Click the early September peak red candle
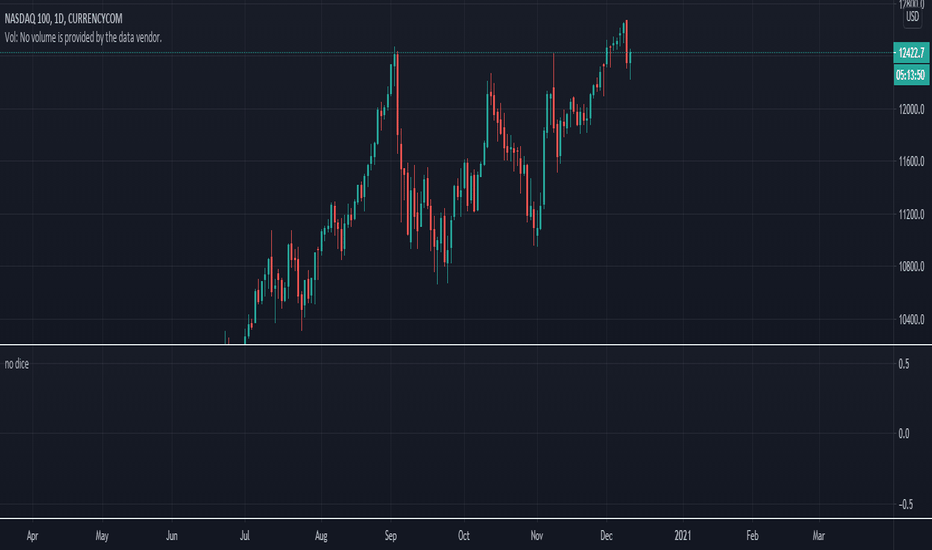The height and width of the screenshot is (550, 932). point(397,95)
